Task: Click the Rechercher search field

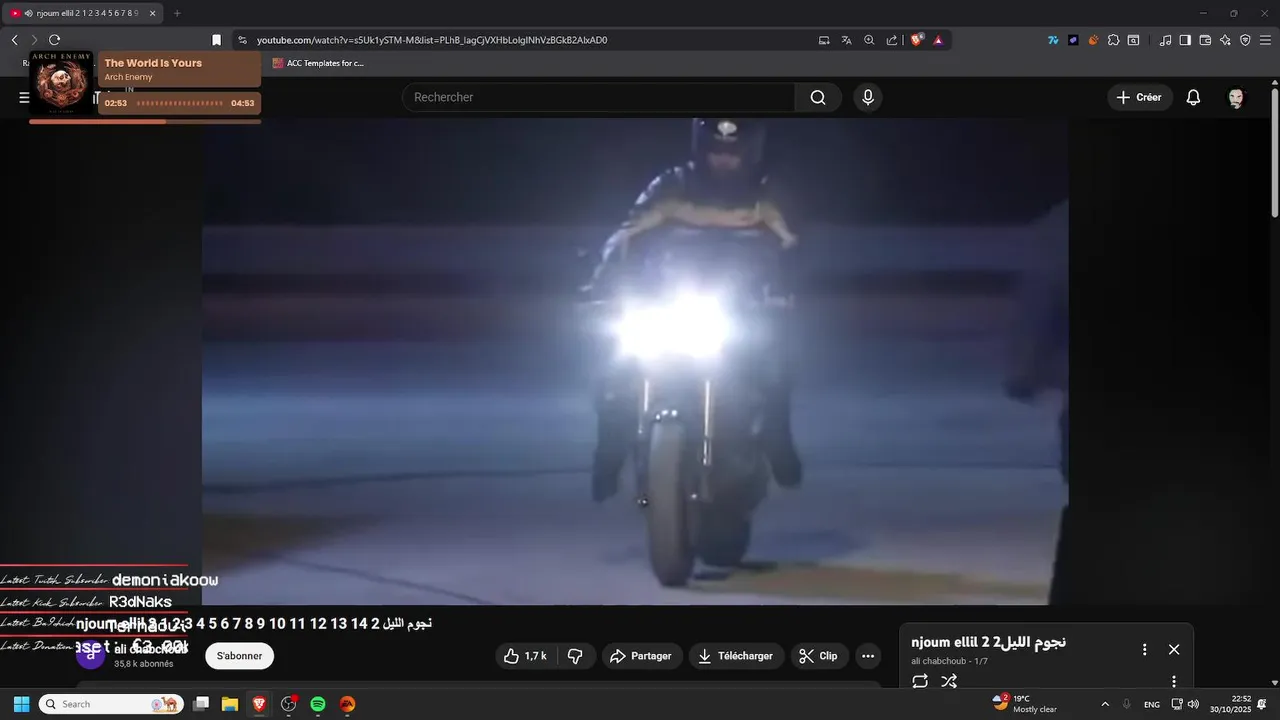Action: 600,97
